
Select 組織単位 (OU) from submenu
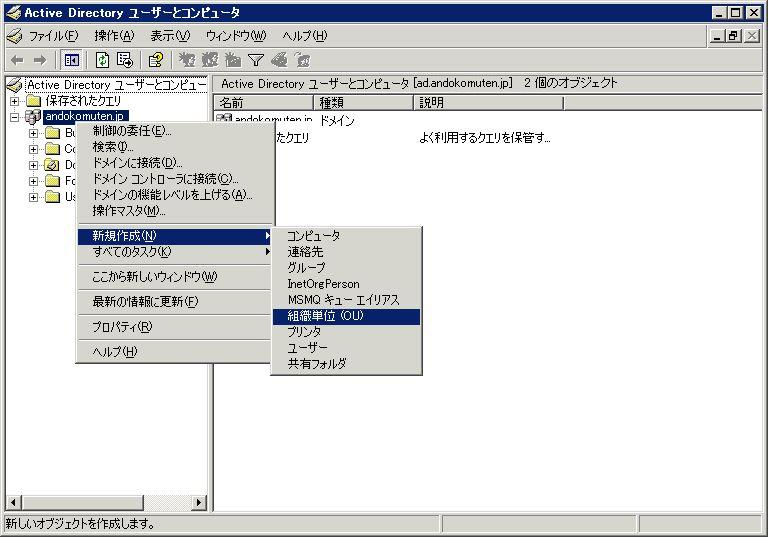point(346,317)
